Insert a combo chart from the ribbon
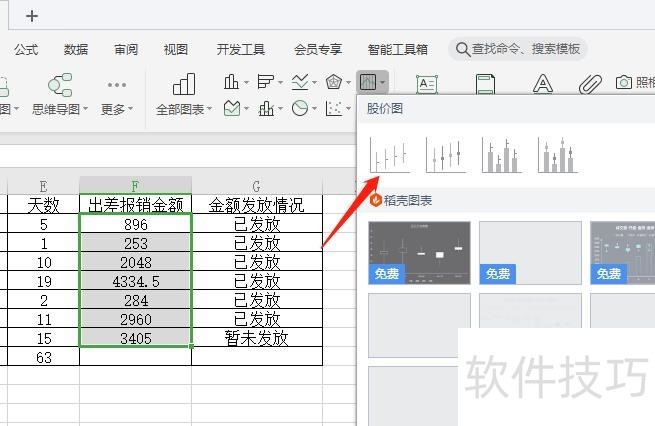 pos(270,109)
